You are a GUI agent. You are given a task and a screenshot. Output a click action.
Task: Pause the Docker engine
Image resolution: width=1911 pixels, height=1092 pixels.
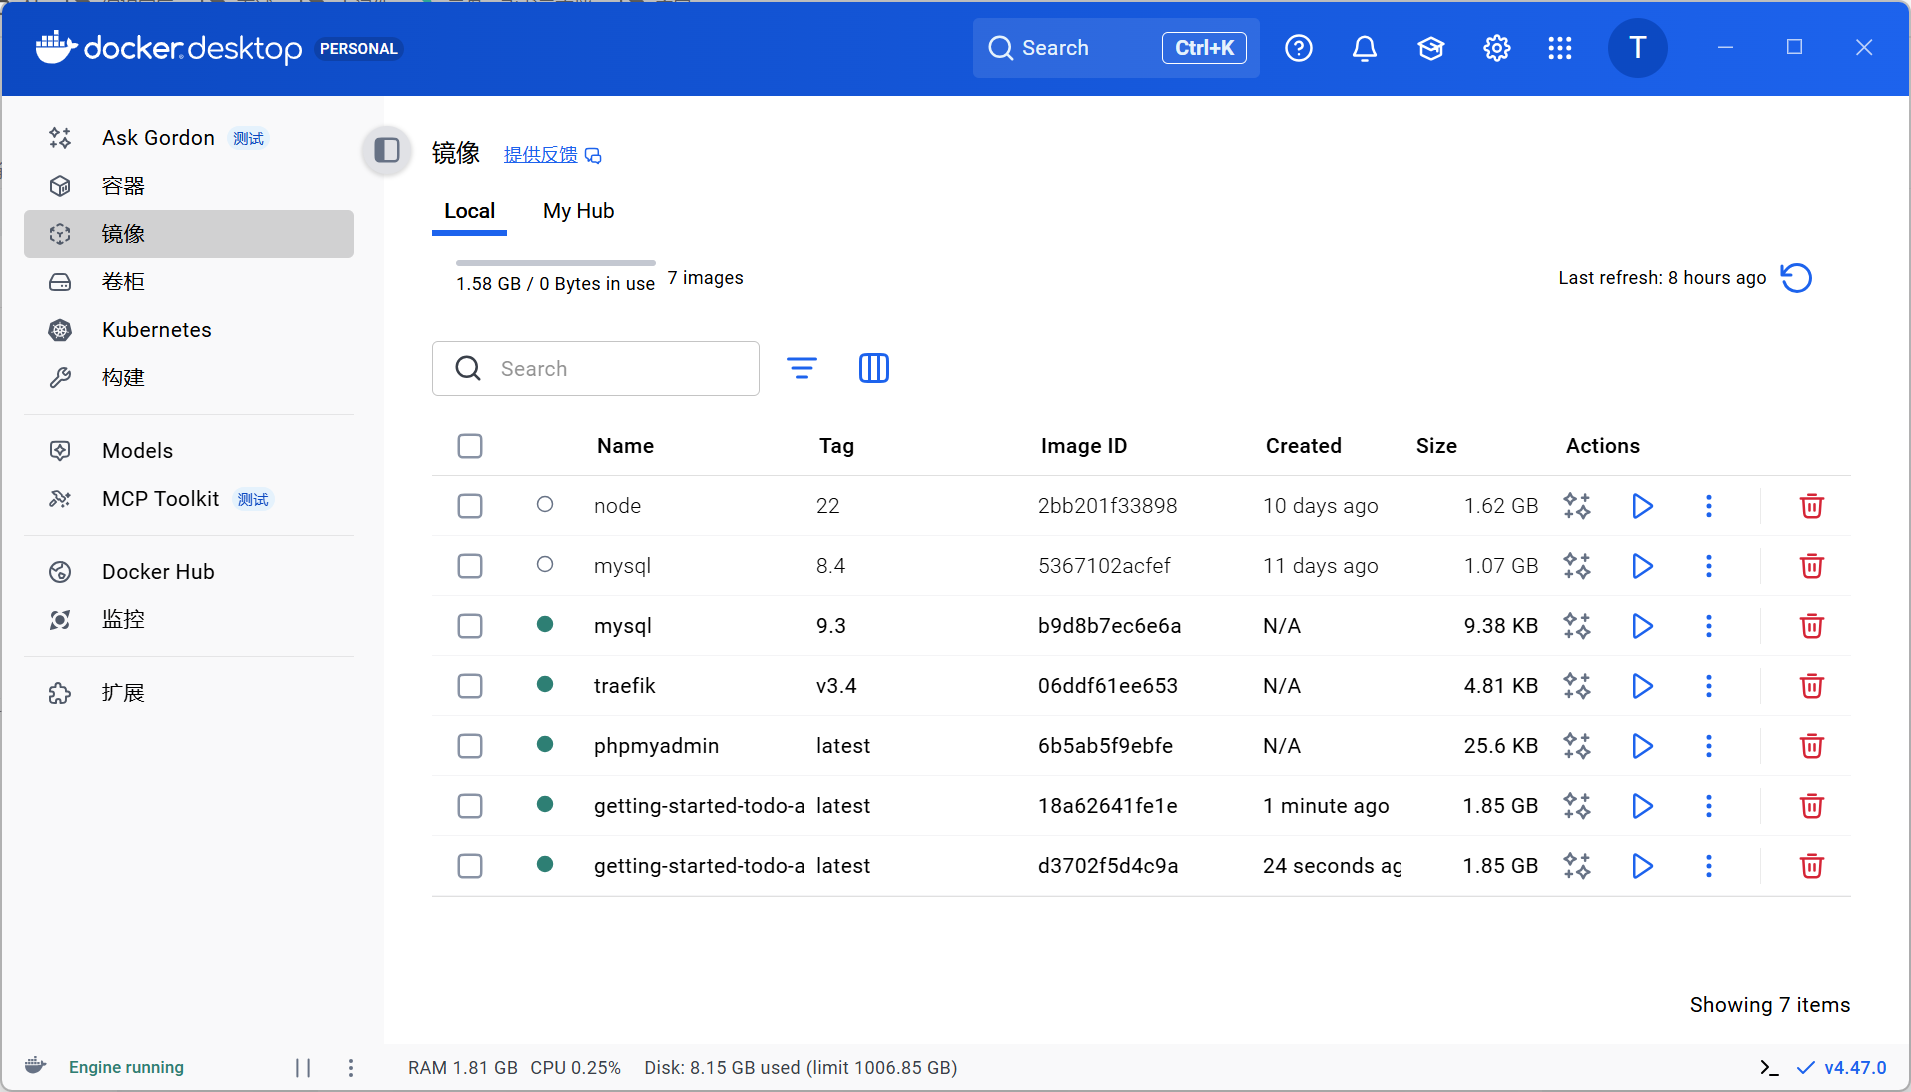(303, 1068)
